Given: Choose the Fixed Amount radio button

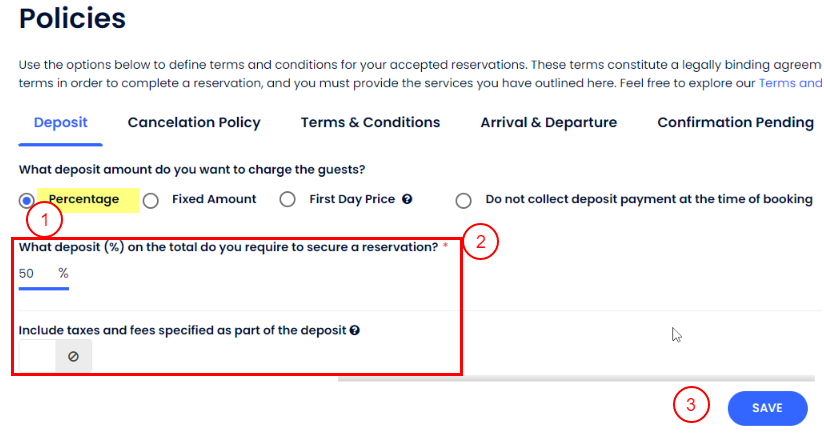Looking at the screenshot, I should tap(151, 200).
